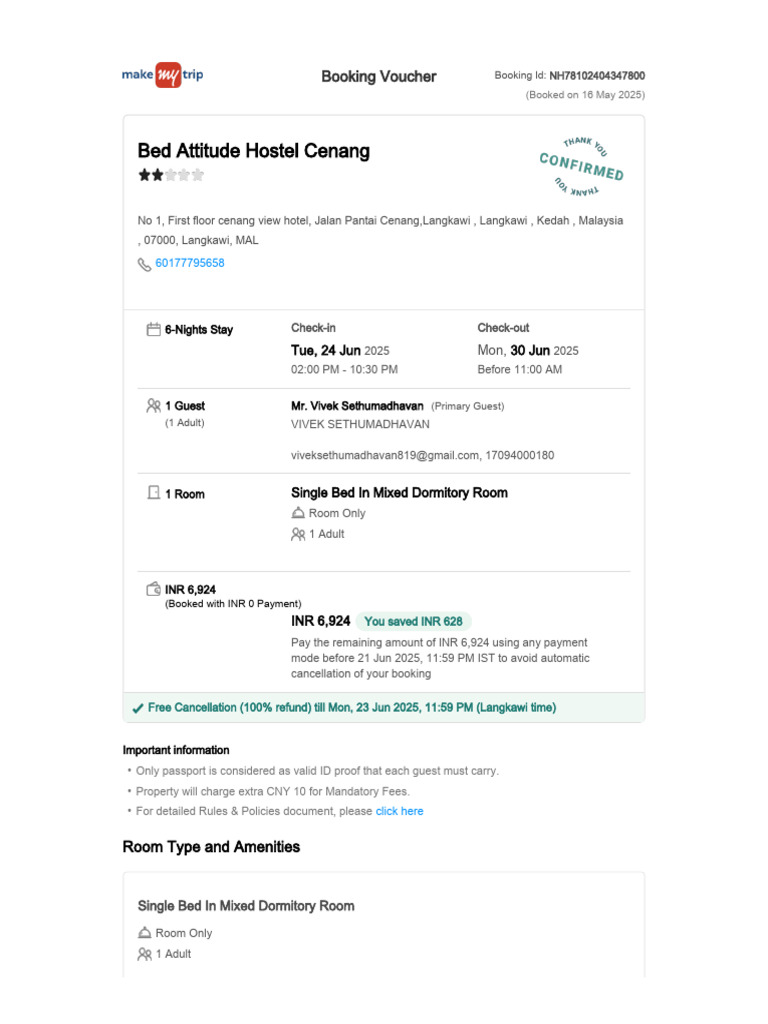The width and height of the screenshot is (768, 1024).
Task: Click the phone icon beside hotel number
Action: click(x=144, y=264)
